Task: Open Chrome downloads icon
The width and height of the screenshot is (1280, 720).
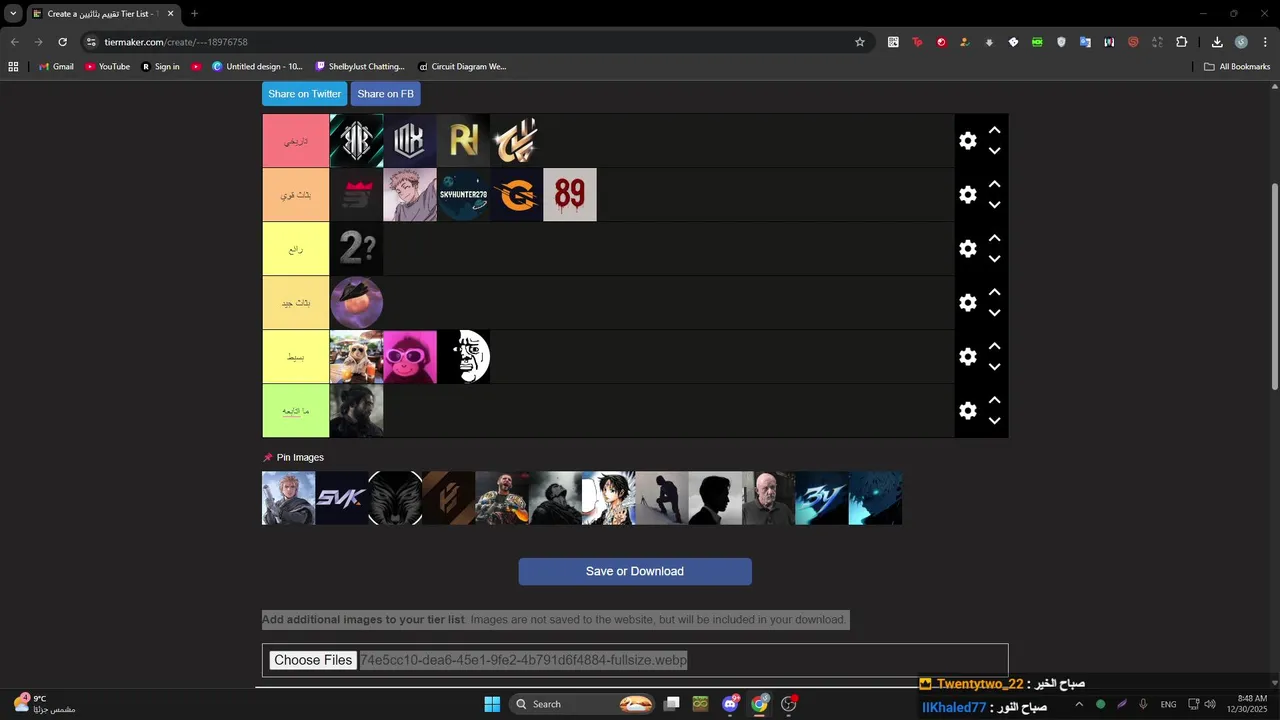Action: click(1217, 42)
